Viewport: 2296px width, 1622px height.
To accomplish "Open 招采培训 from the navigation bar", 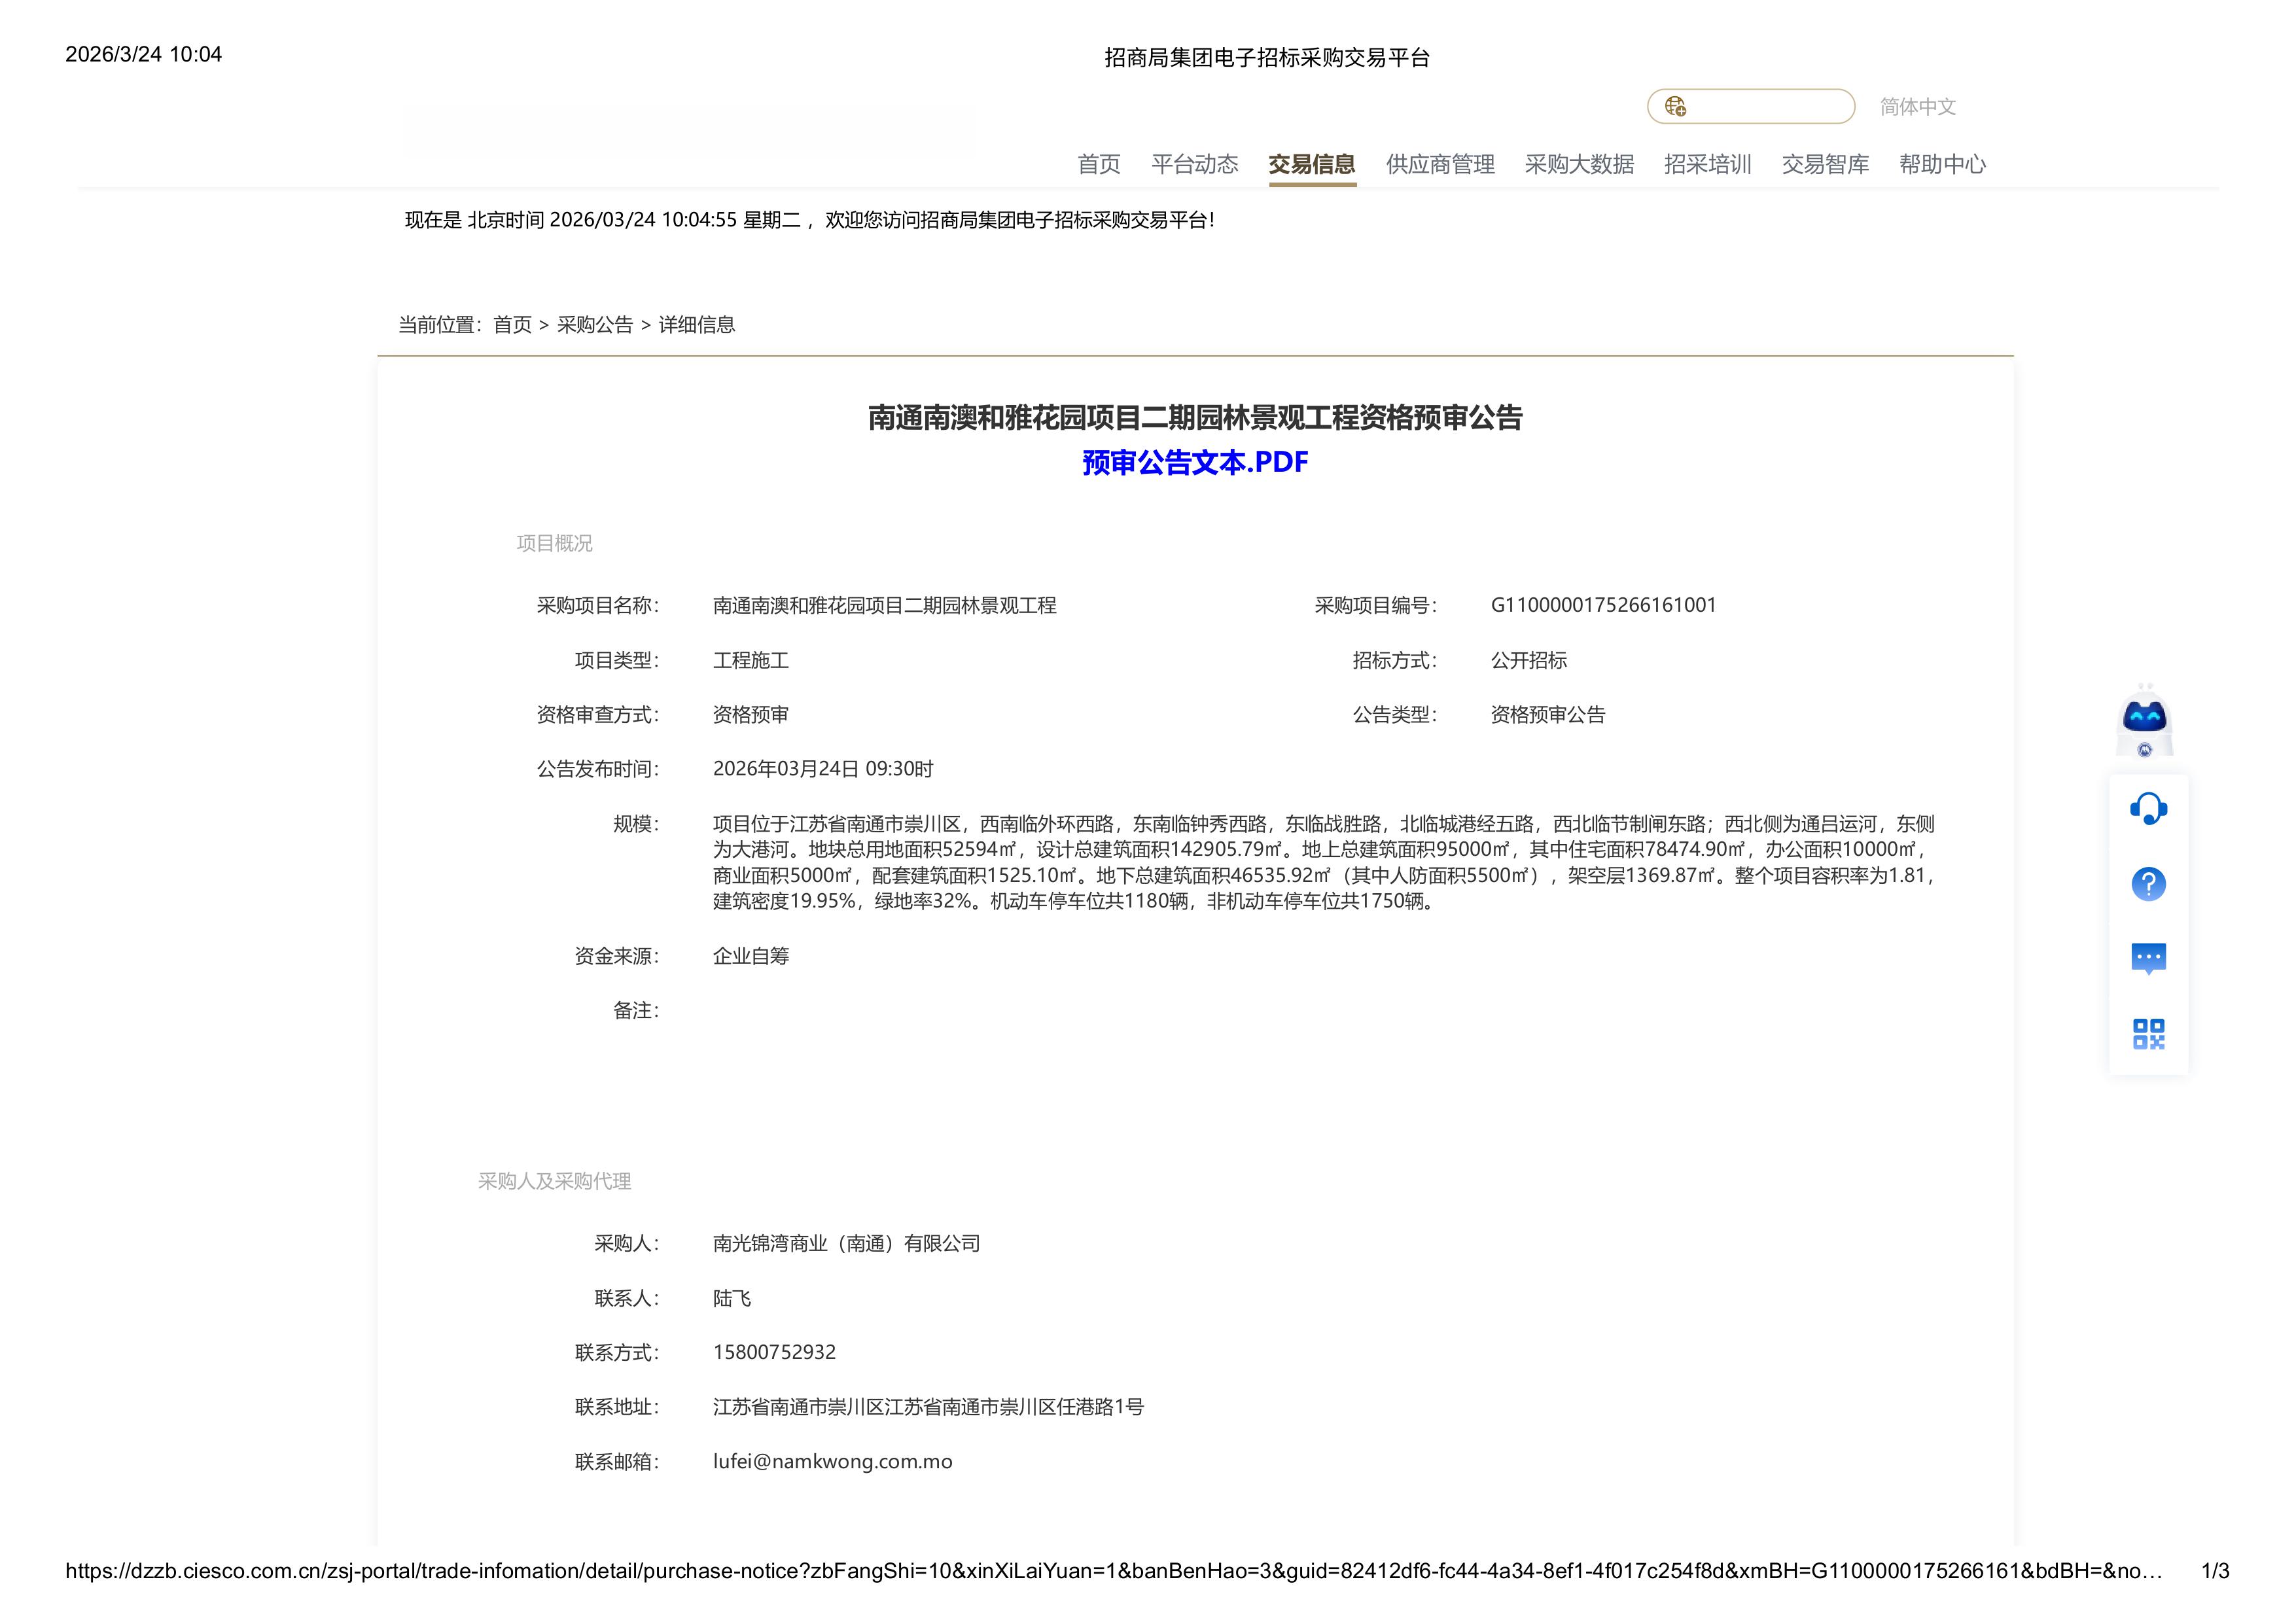I will point(1707,164).
